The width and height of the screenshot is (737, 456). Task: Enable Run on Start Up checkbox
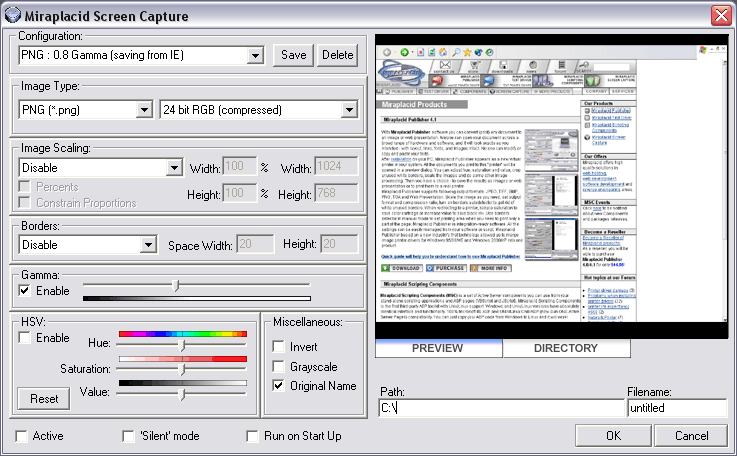pyautogui.click(x=252, y=436)
